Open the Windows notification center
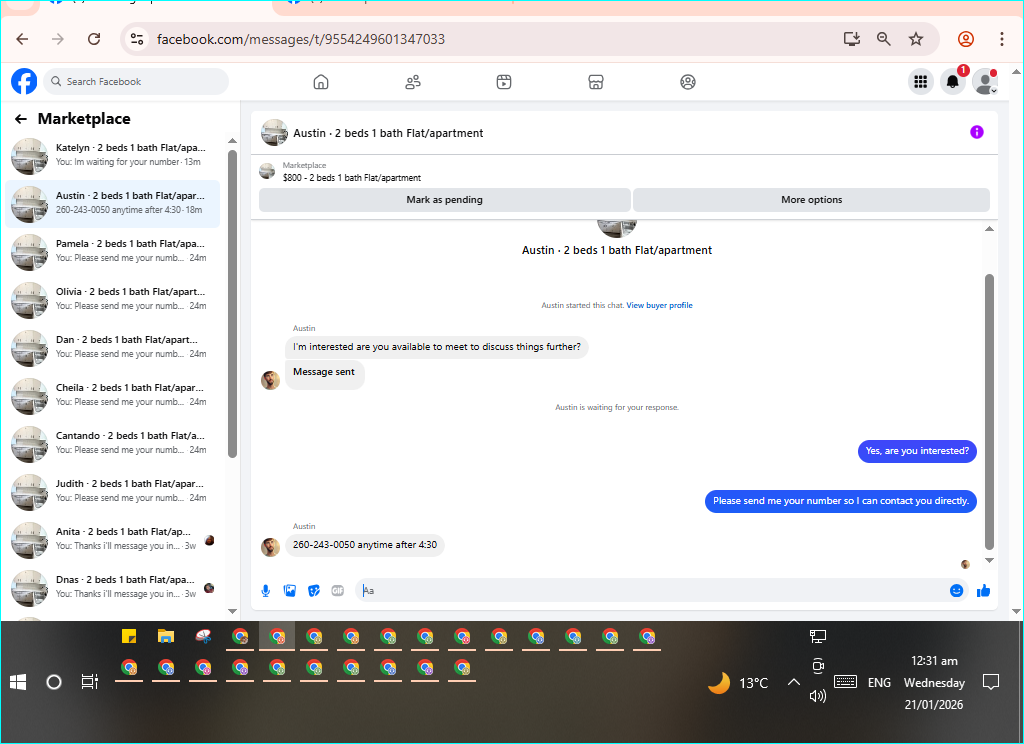The image size is (1024, 744). click(x=991, y=683)
